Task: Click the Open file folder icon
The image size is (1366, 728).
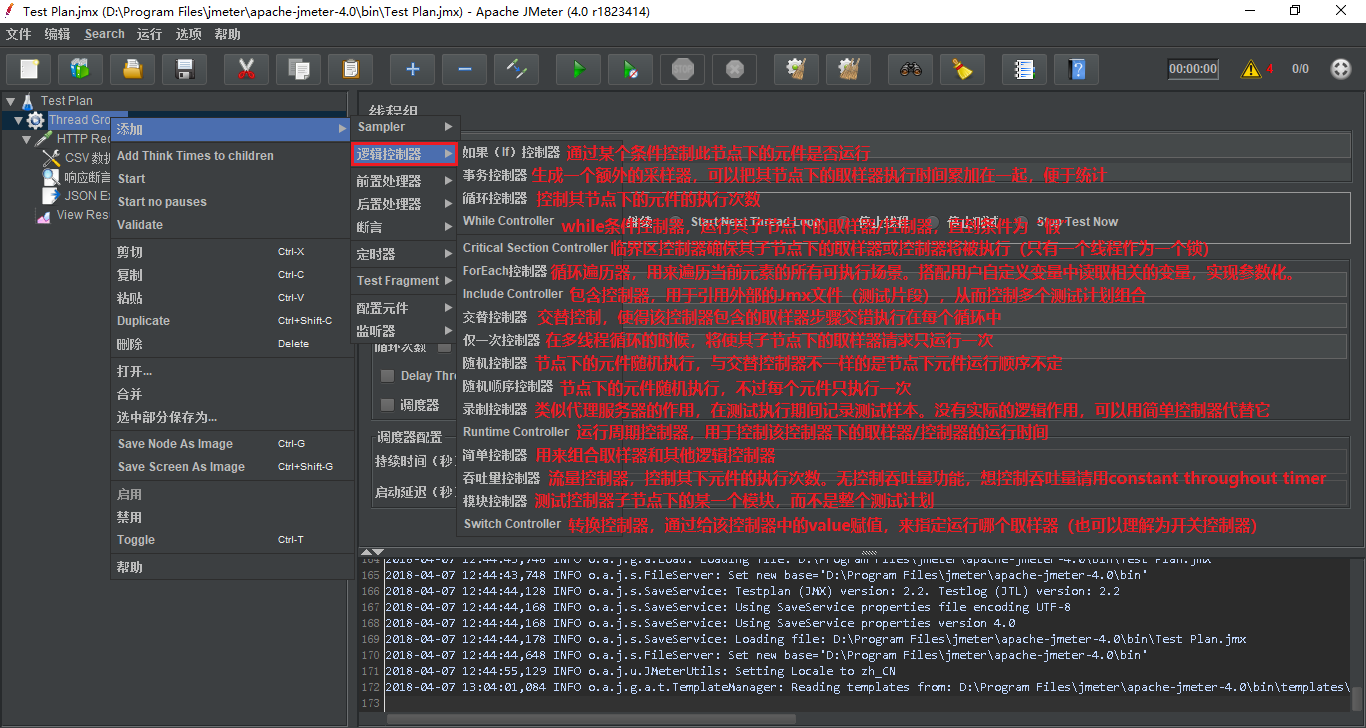Action: coord(132,69)
